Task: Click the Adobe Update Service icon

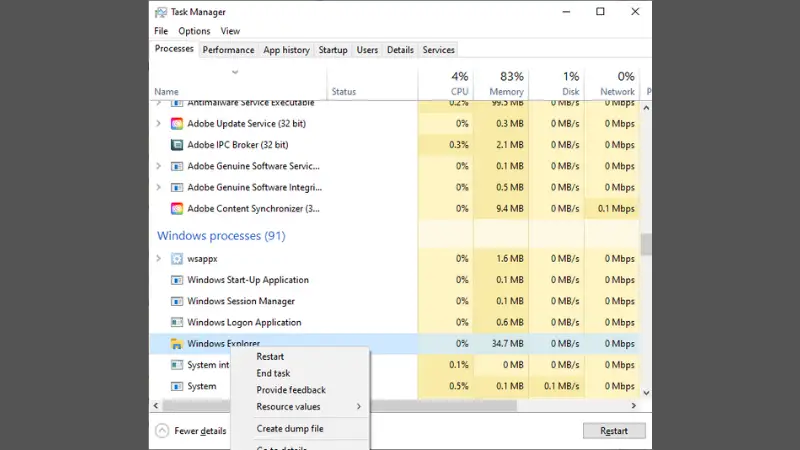Action: pos(177,123)
